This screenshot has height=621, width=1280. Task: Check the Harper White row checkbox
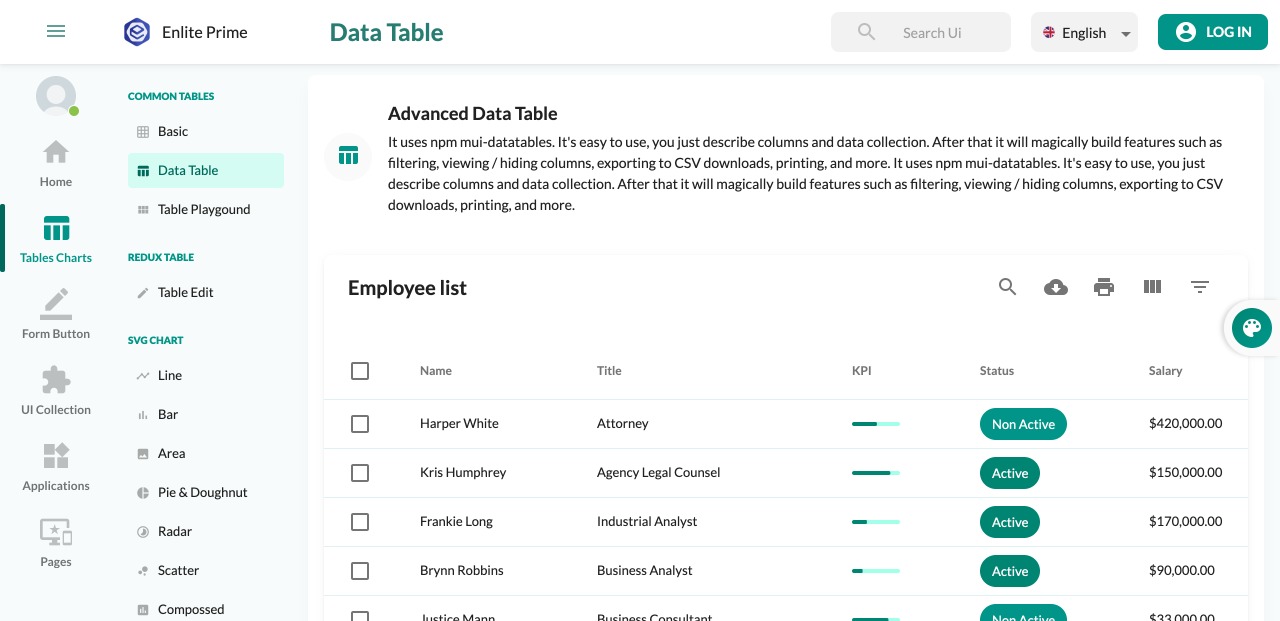[x=360, y=424]
